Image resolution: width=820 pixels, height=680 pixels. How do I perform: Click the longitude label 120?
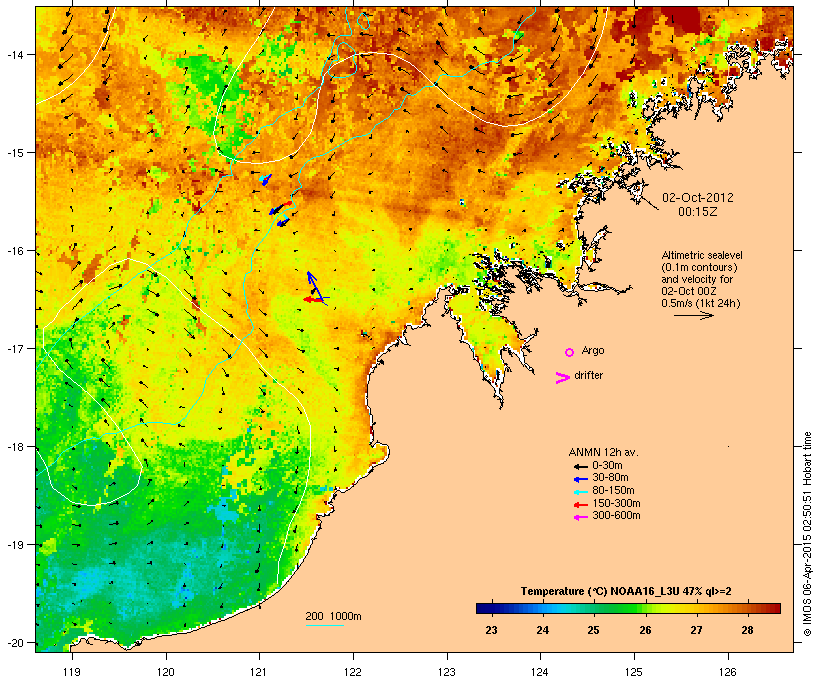tap(166, 672)
